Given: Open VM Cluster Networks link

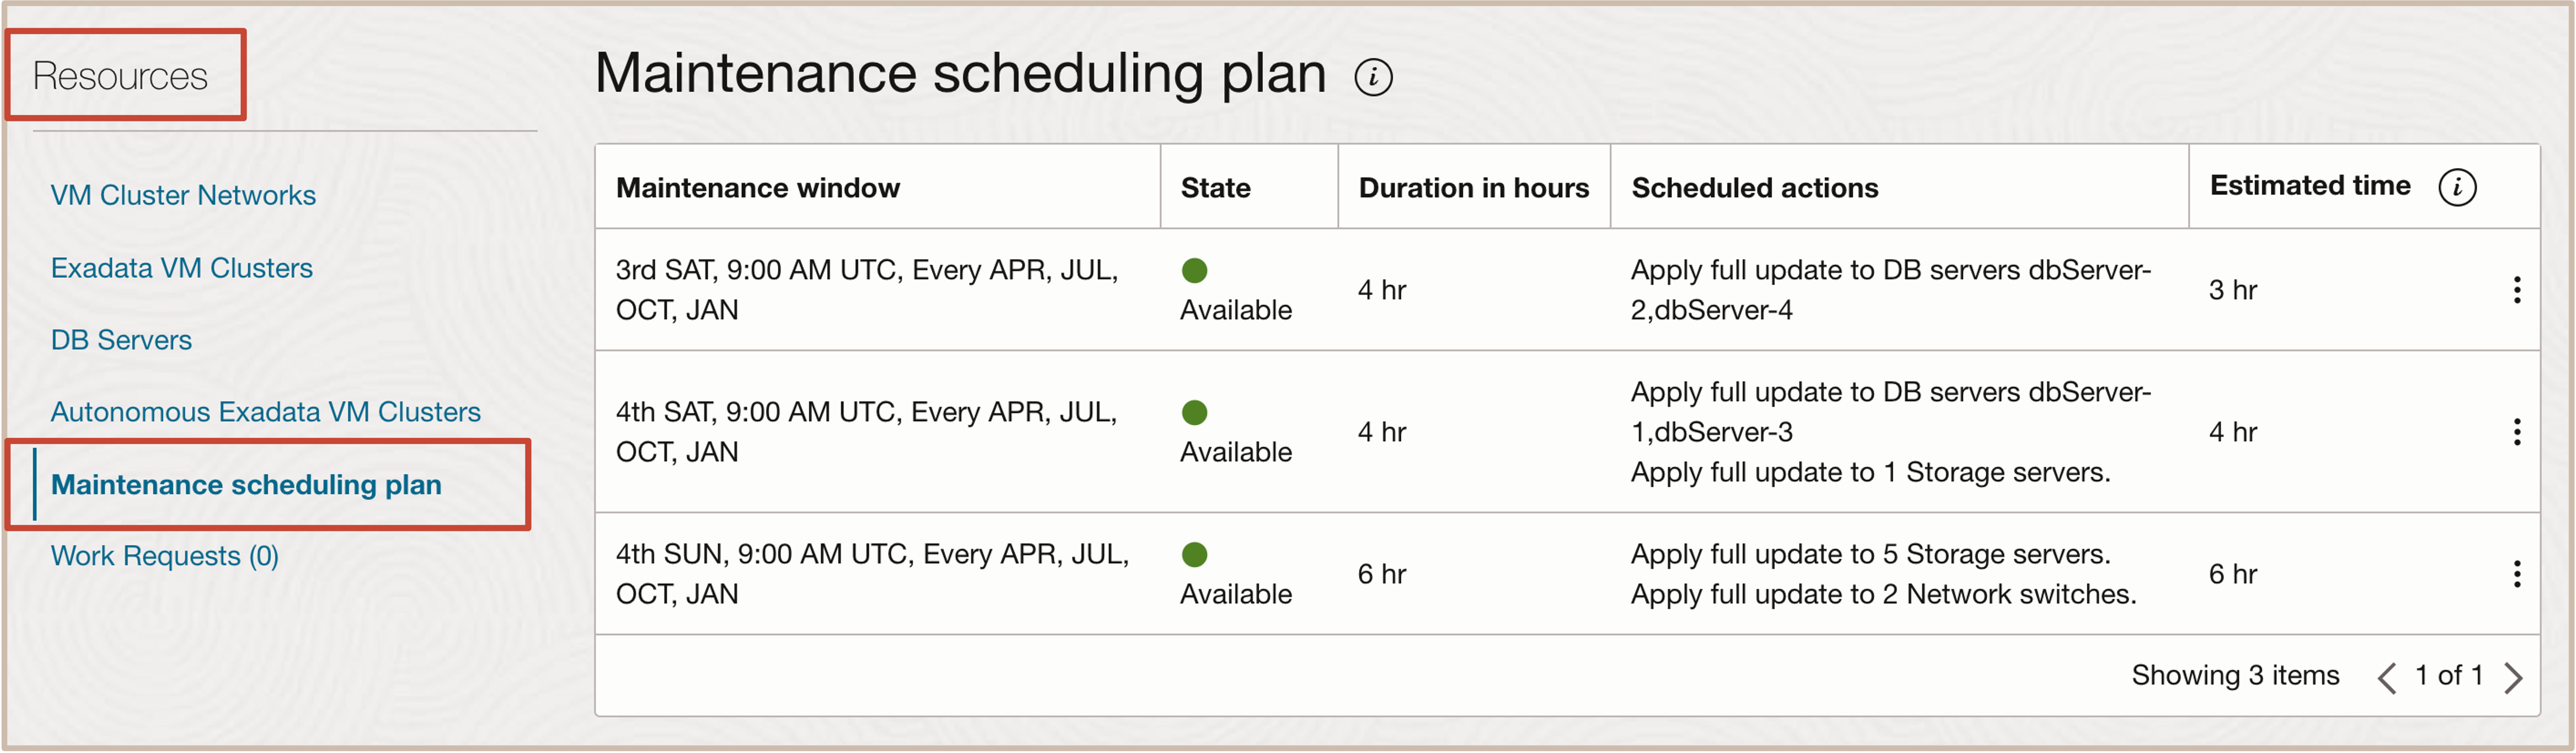Looking at the screenshot, I should 183,195.
